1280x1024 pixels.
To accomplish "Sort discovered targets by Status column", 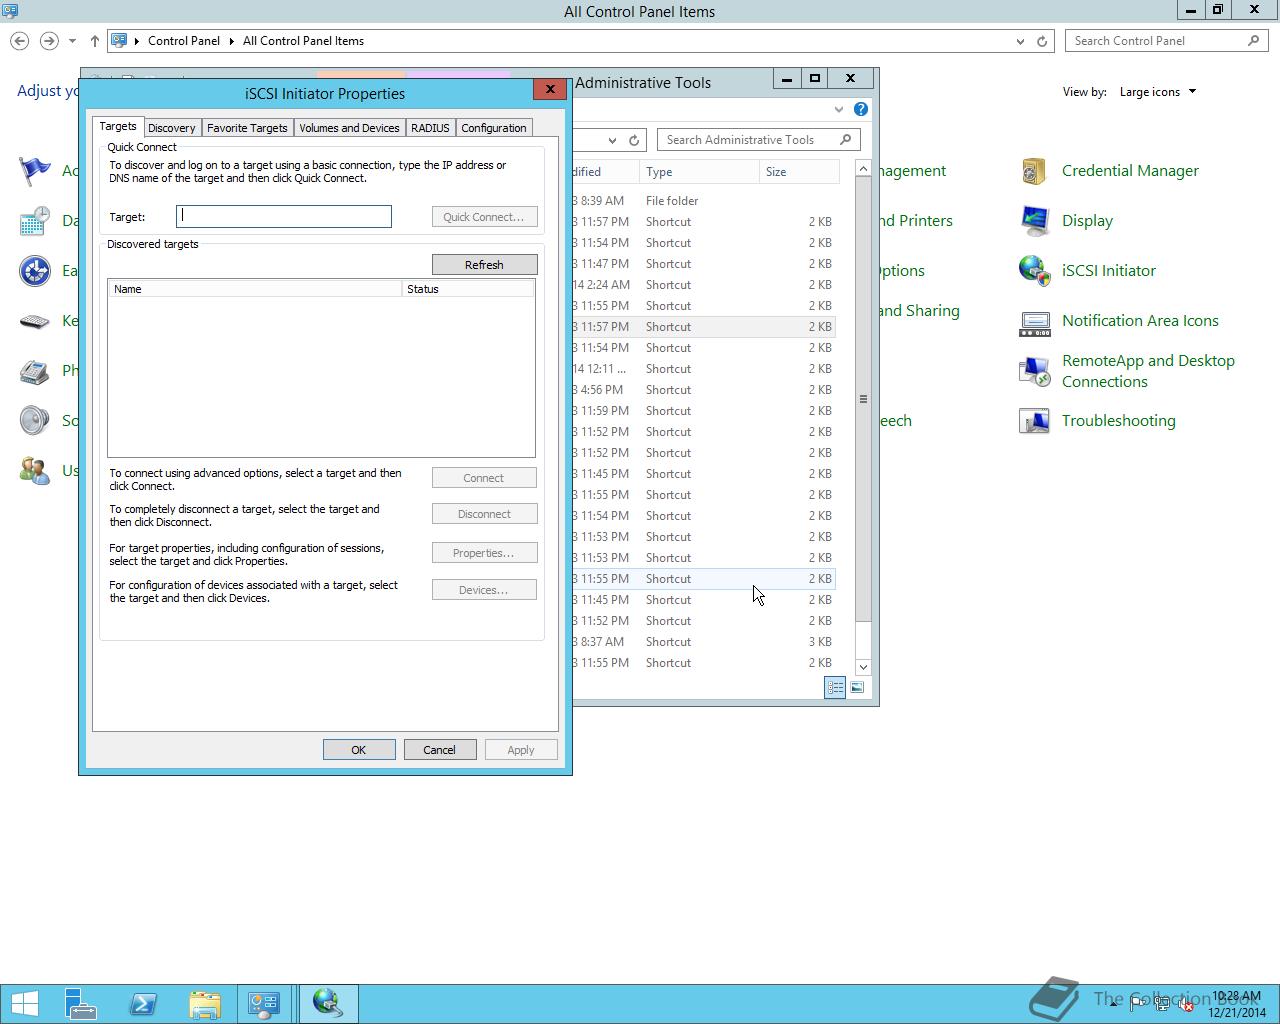I will (468, 289).
